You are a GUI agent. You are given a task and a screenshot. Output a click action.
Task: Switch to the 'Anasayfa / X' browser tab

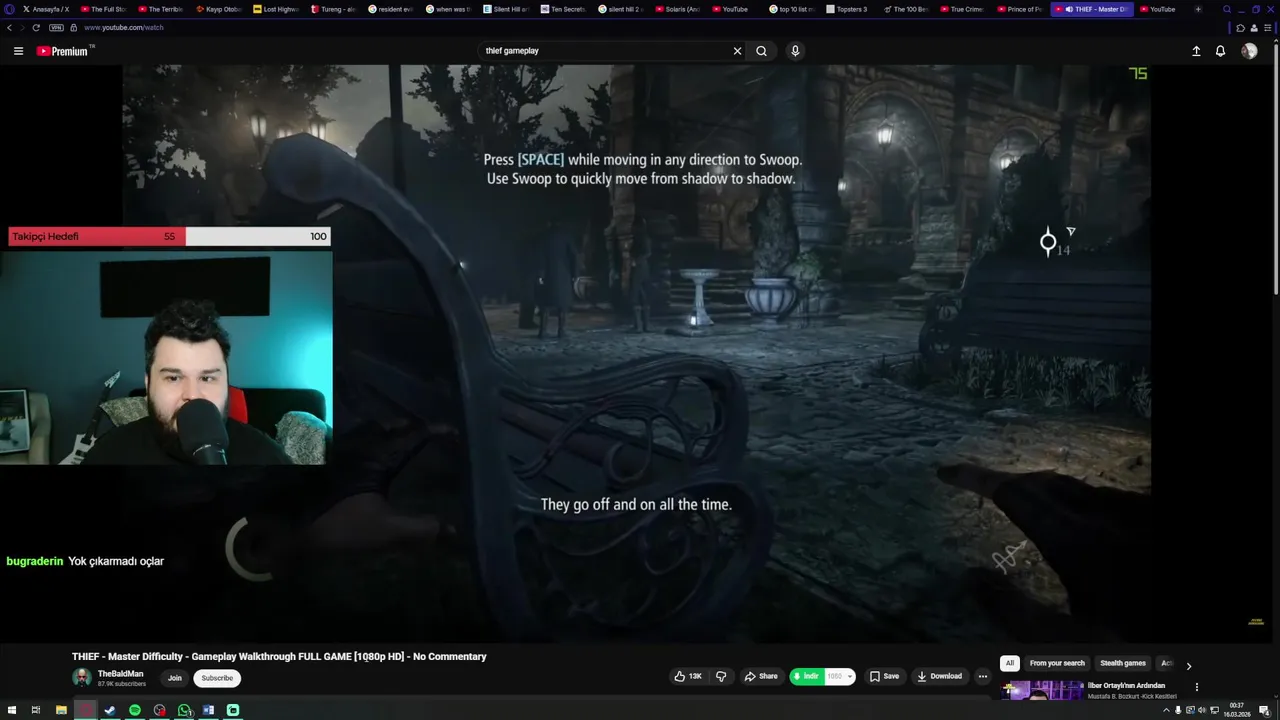coord(45,9)
